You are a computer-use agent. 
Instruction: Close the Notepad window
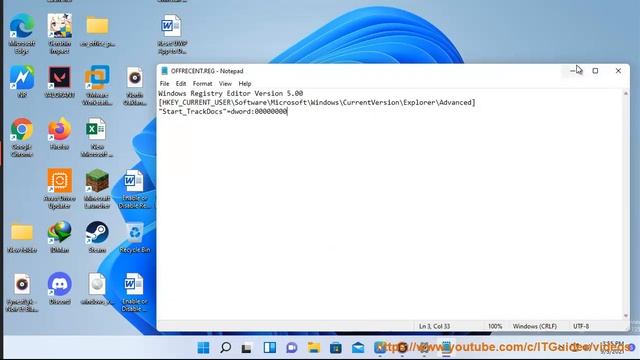(618, 71)
